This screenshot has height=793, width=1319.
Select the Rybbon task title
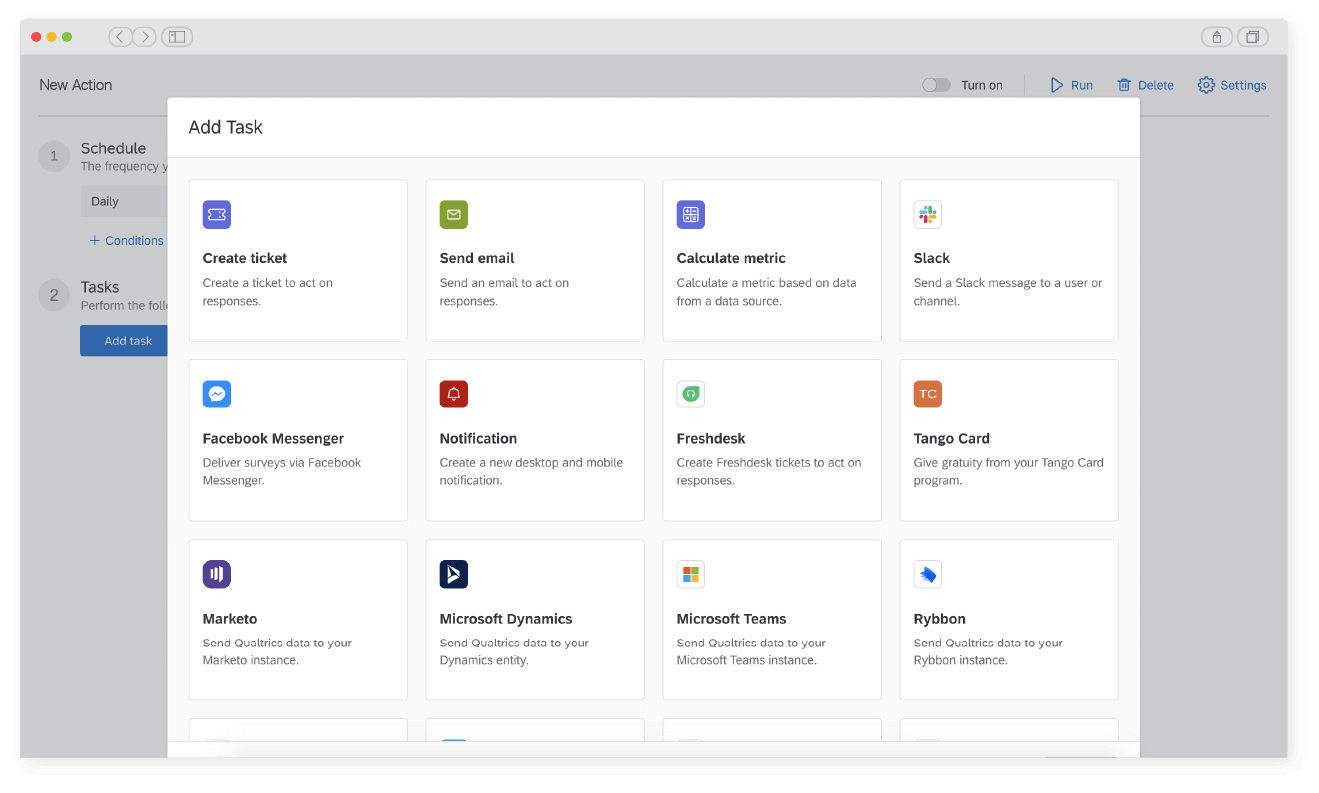(940, 619)
